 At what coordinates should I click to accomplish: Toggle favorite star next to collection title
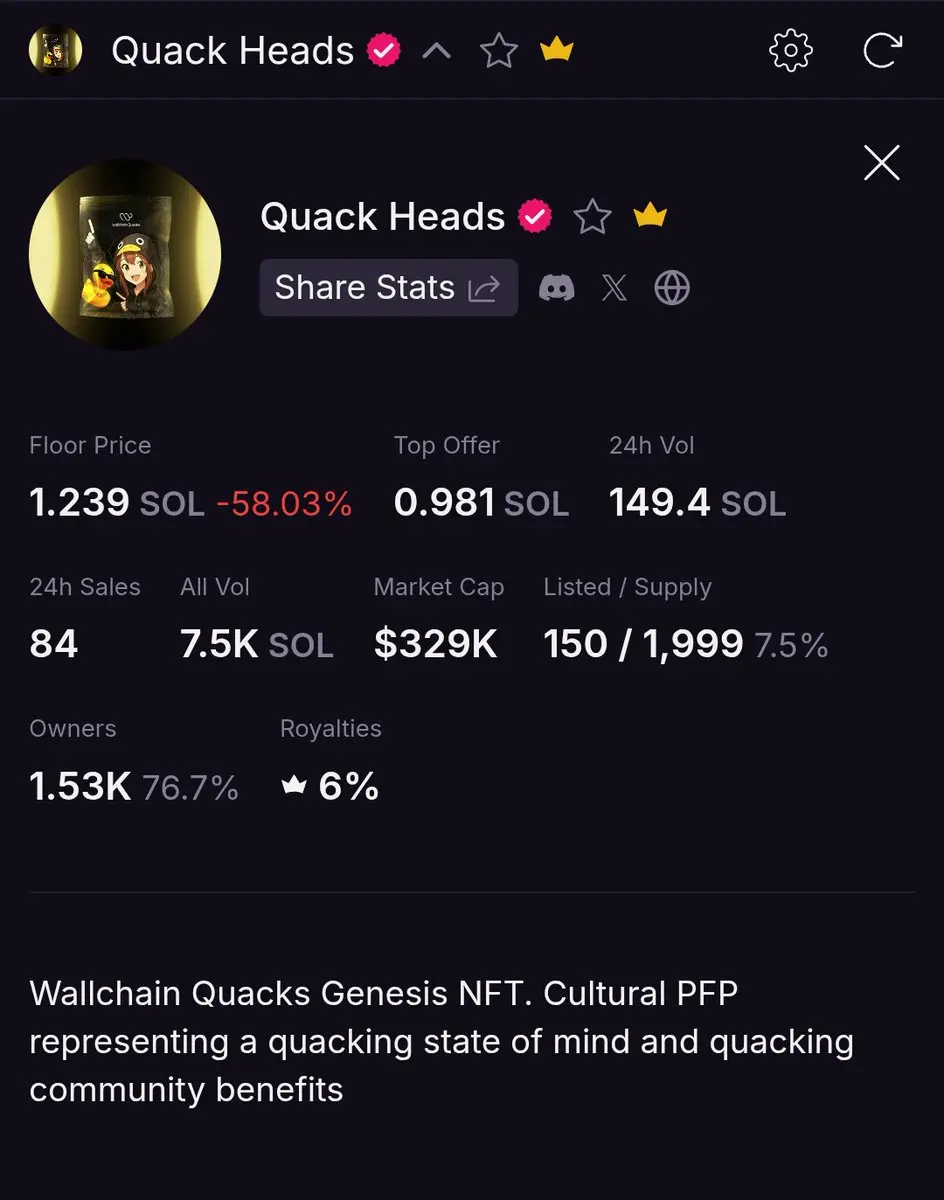[592, 216]
